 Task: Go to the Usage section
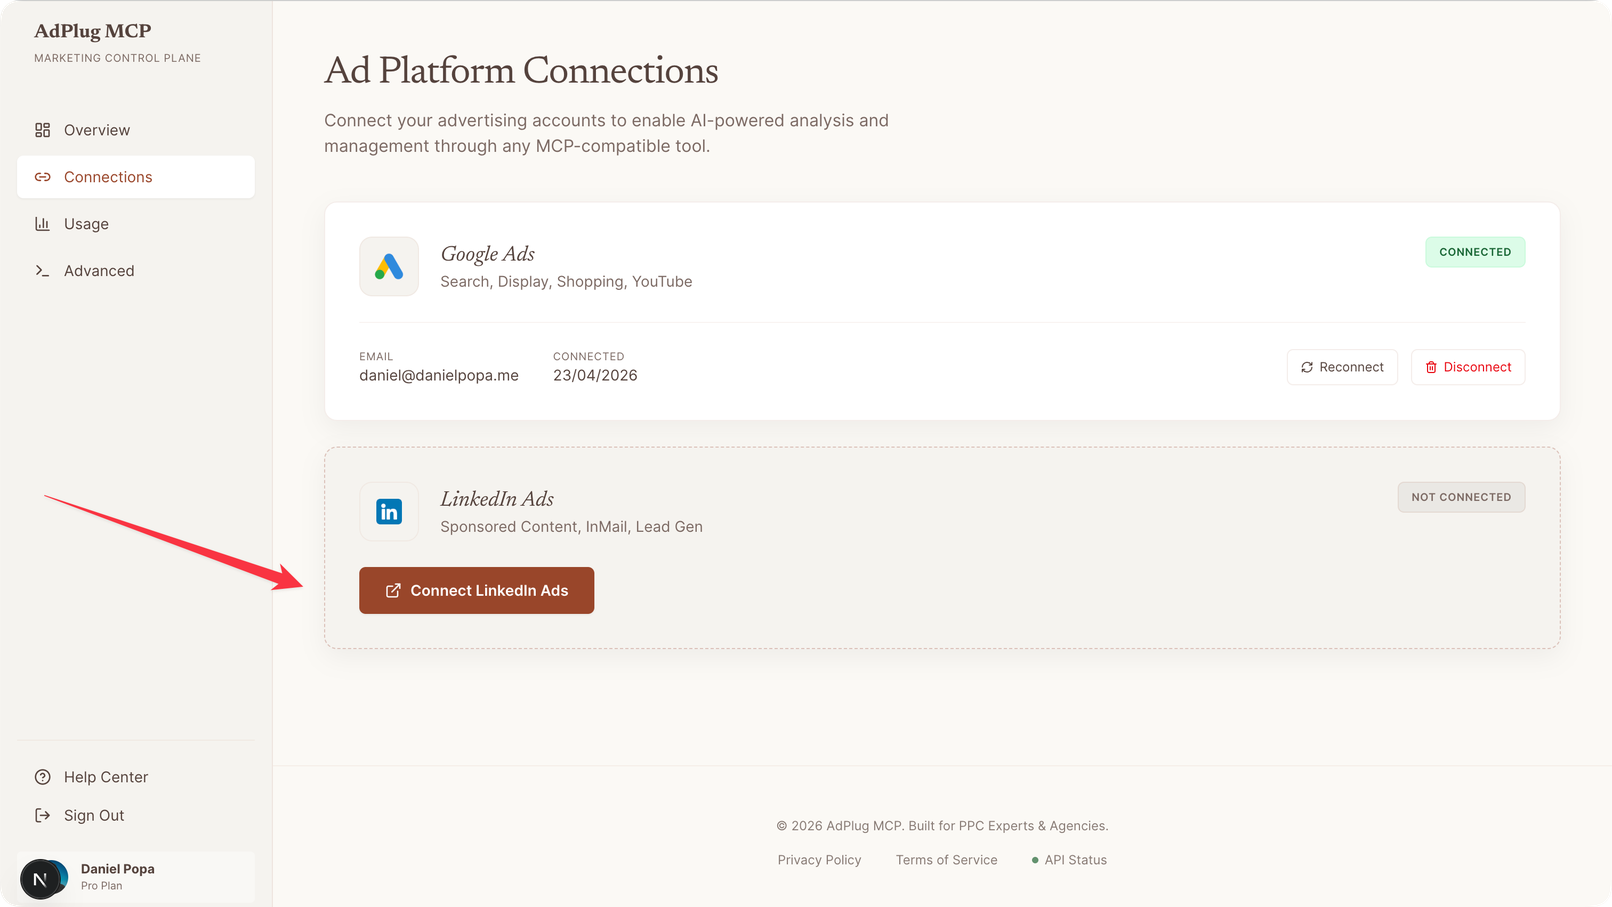point(136,224)
